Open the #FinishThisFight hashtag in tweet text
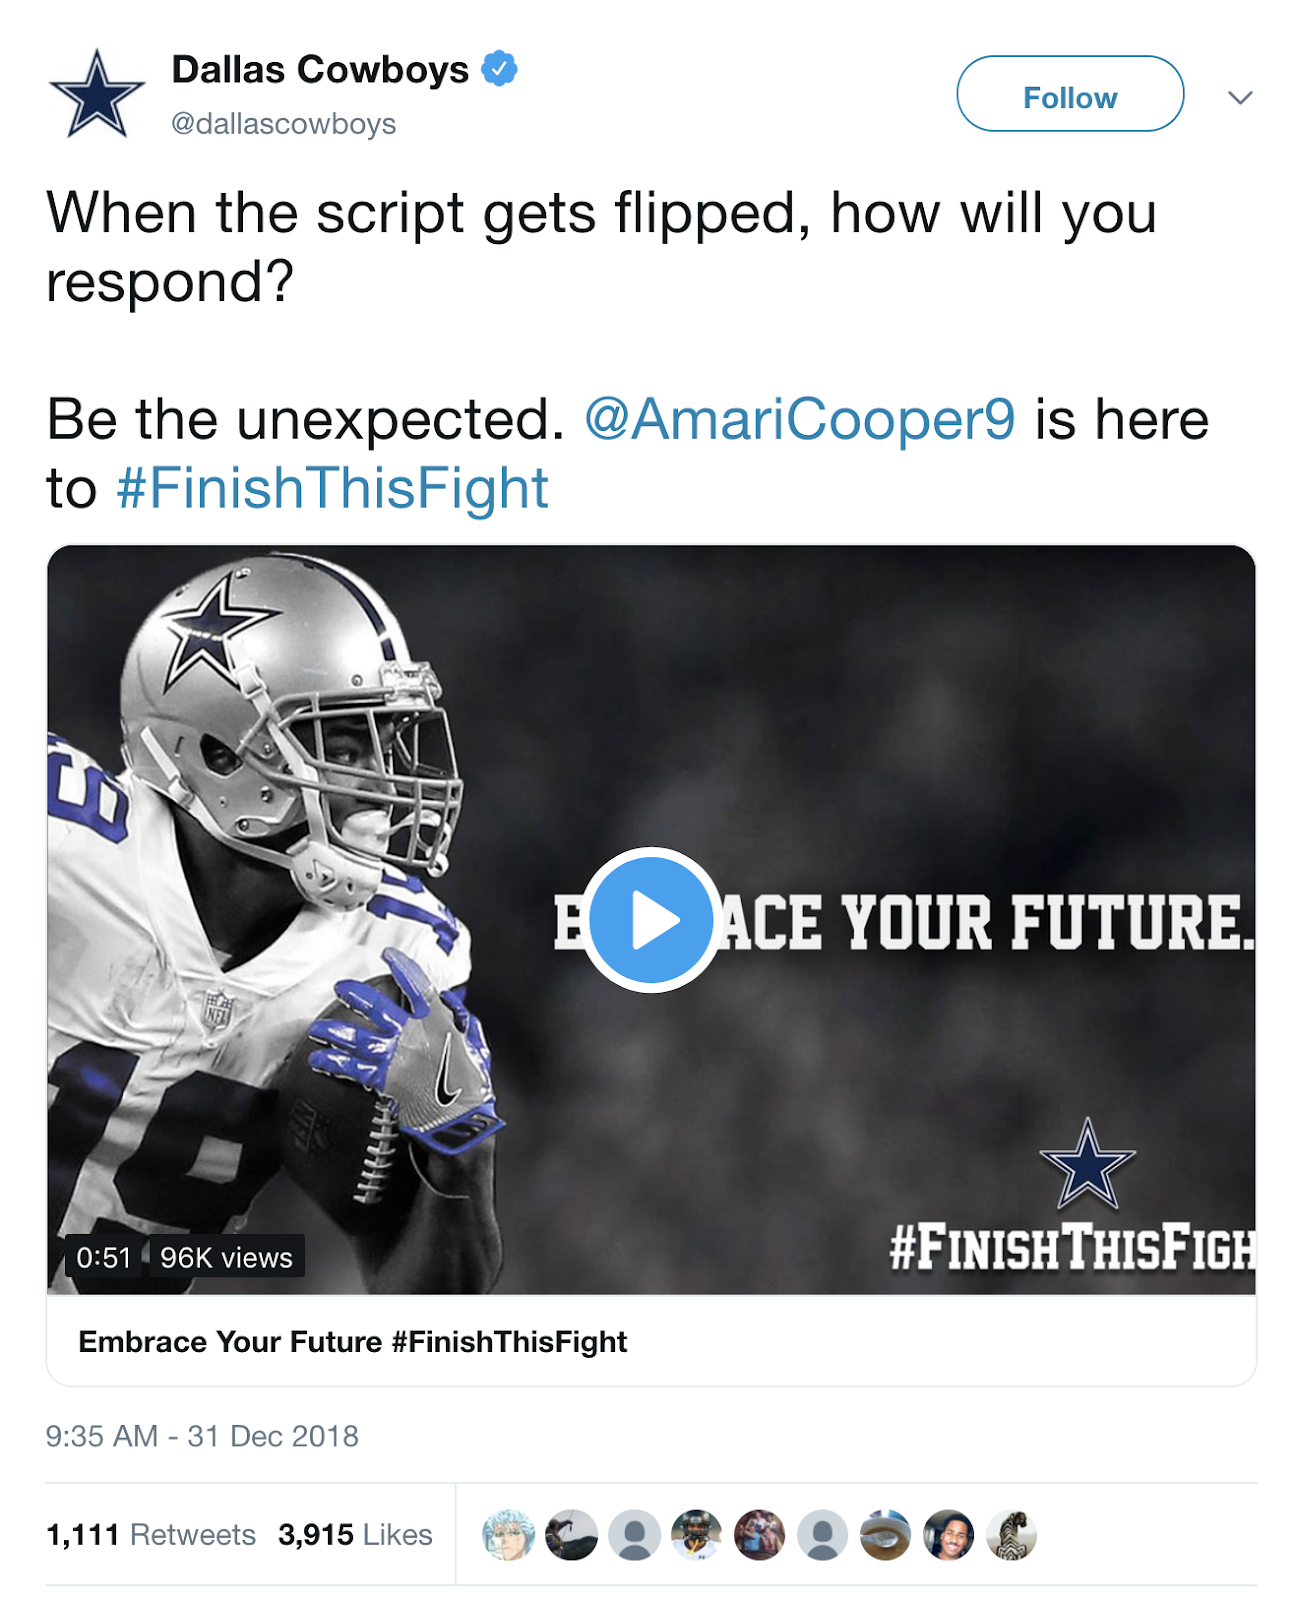The image size is (1297, 1600). (x=332, y=488)
